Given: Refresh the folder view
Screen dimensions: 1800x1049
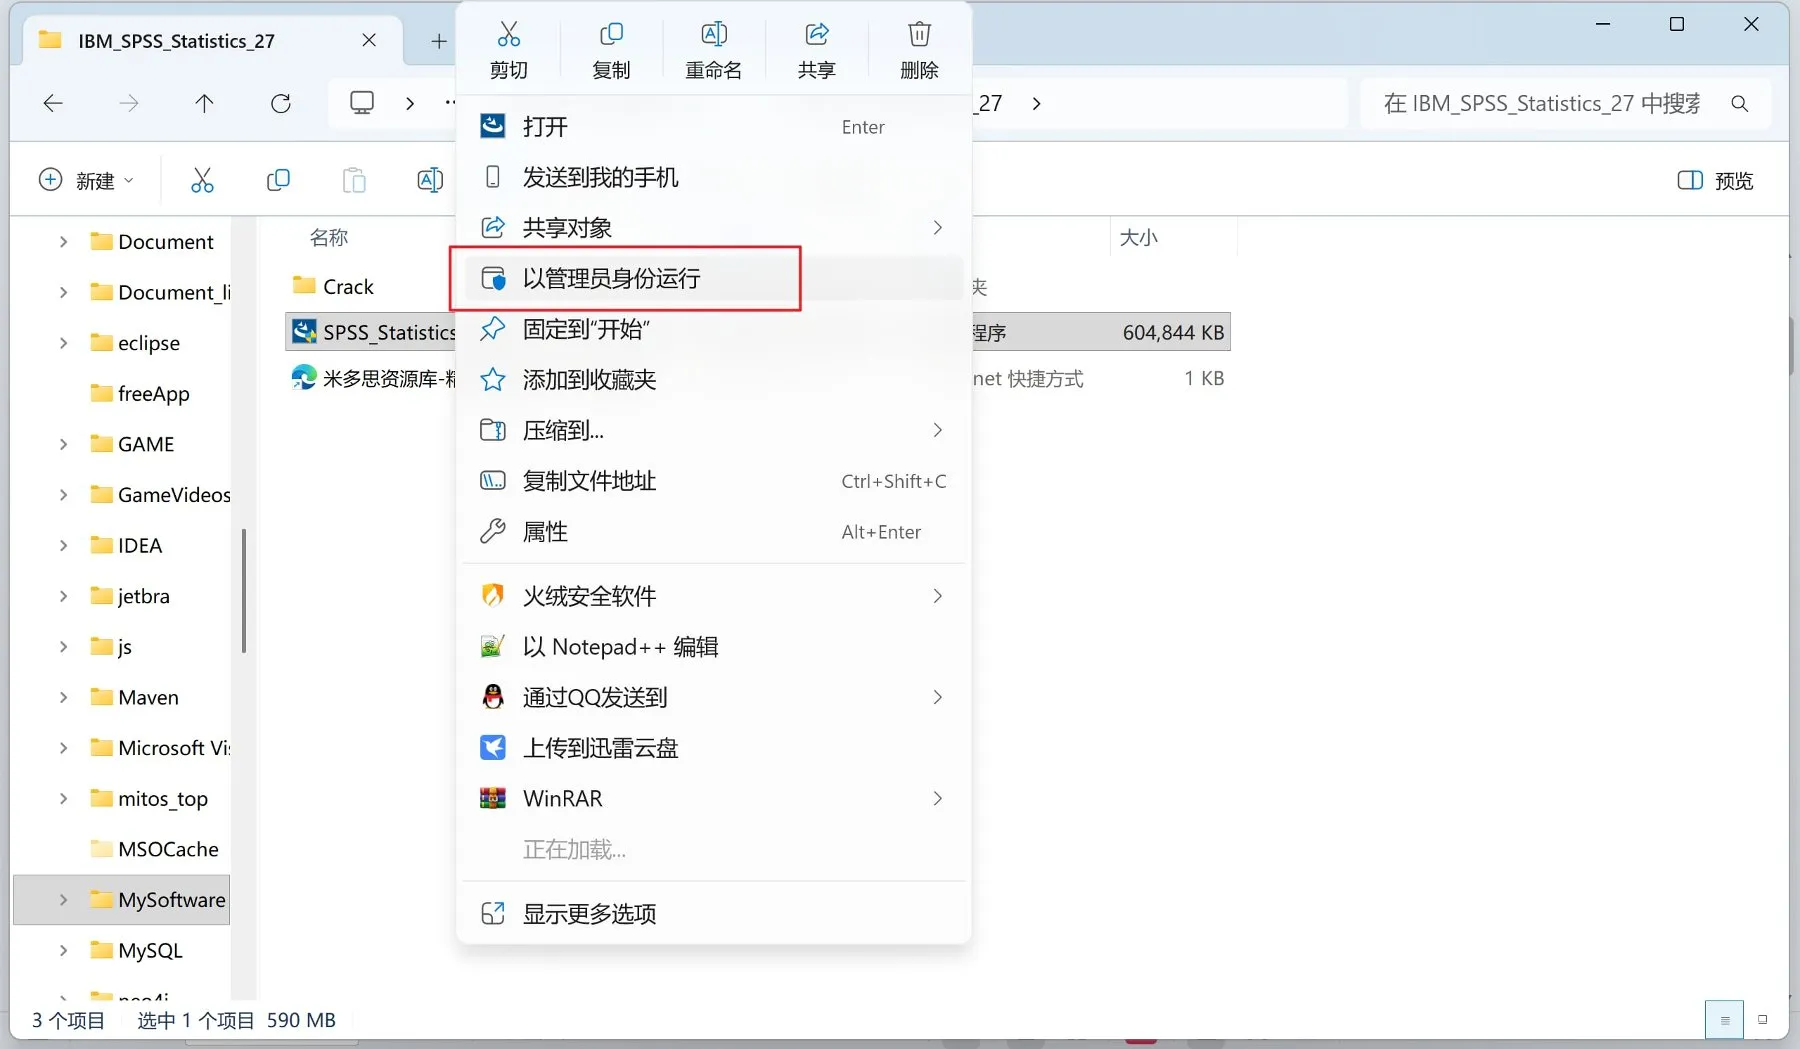Looking at the screenshot, I should [281, 103].
